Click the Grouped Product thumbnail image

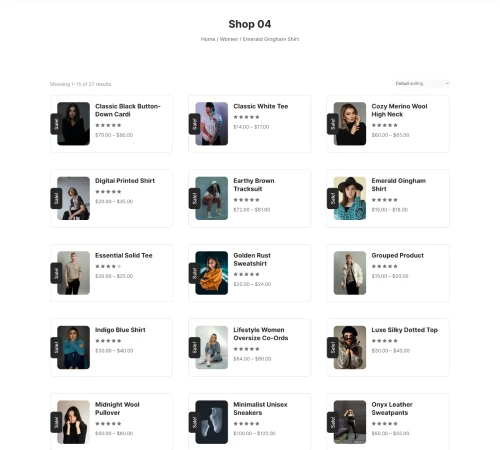pos(350,273)
